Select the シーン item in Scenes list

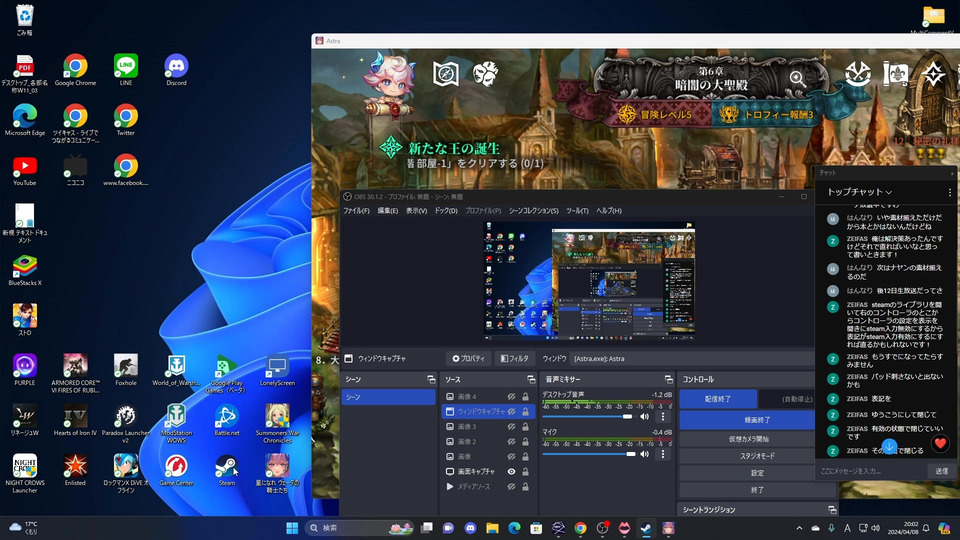tap(388, 397)
